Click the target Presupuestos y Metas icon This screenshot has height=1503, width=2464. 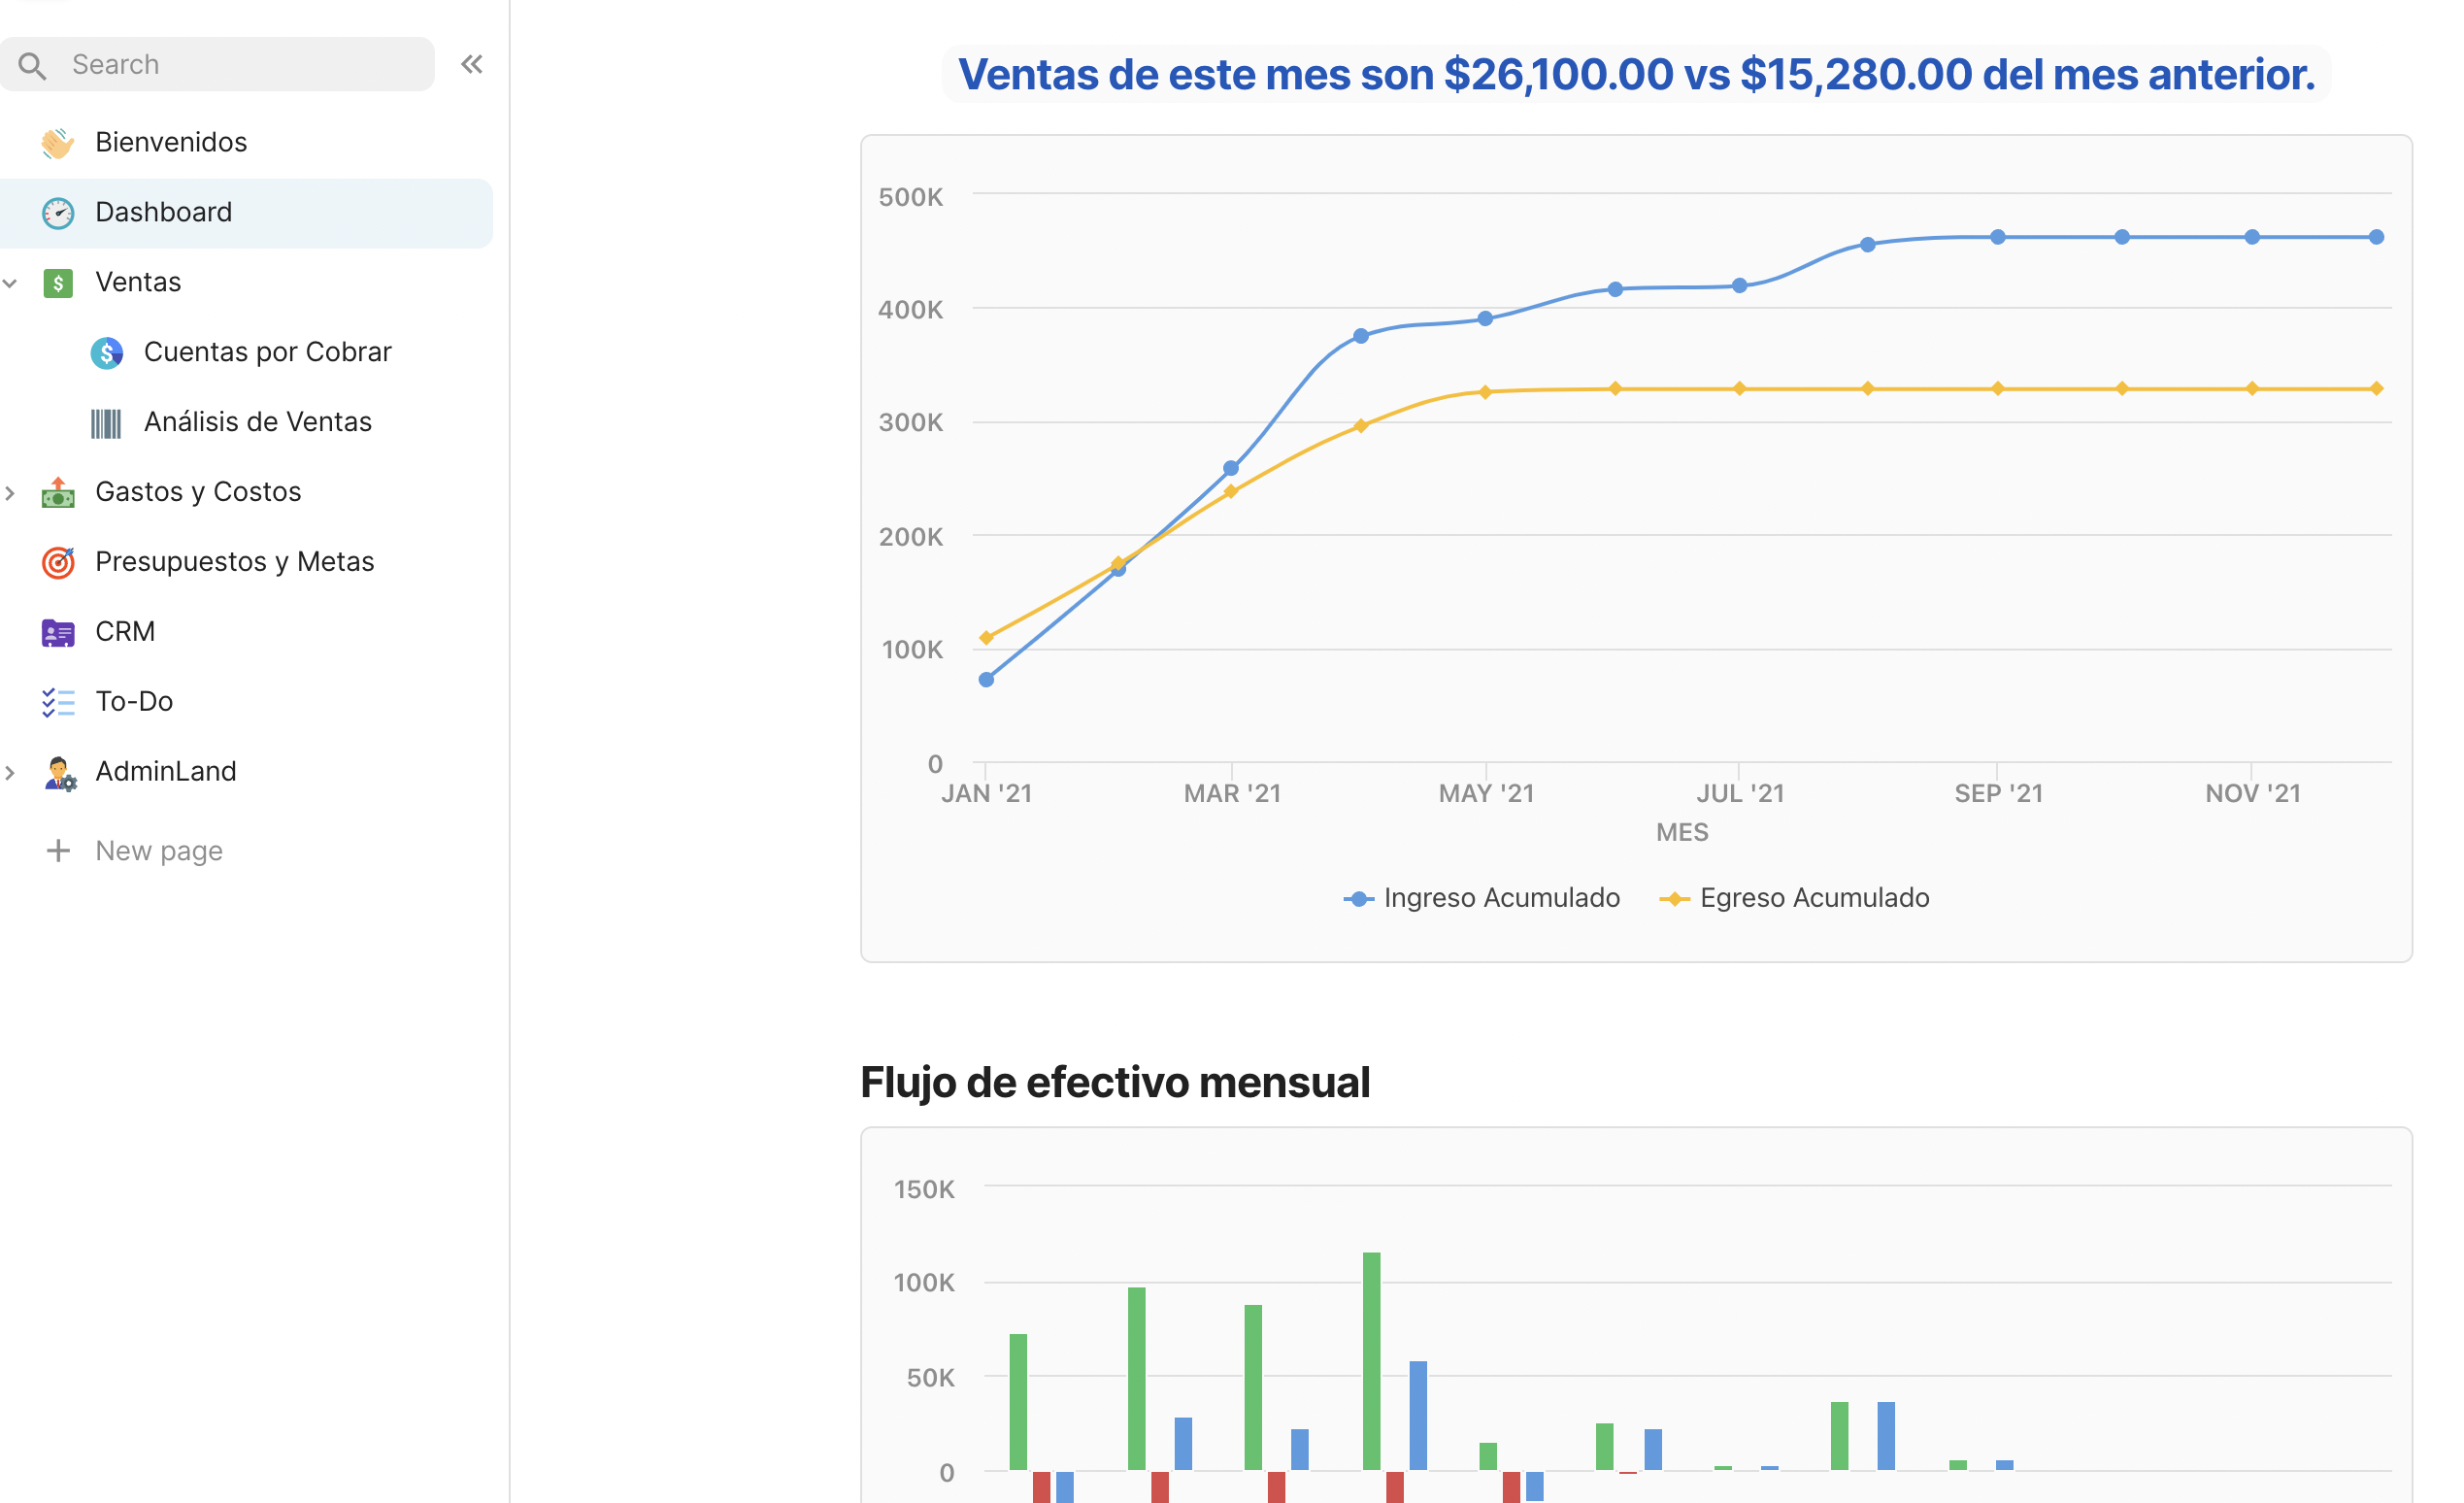[x=57, y=563]
